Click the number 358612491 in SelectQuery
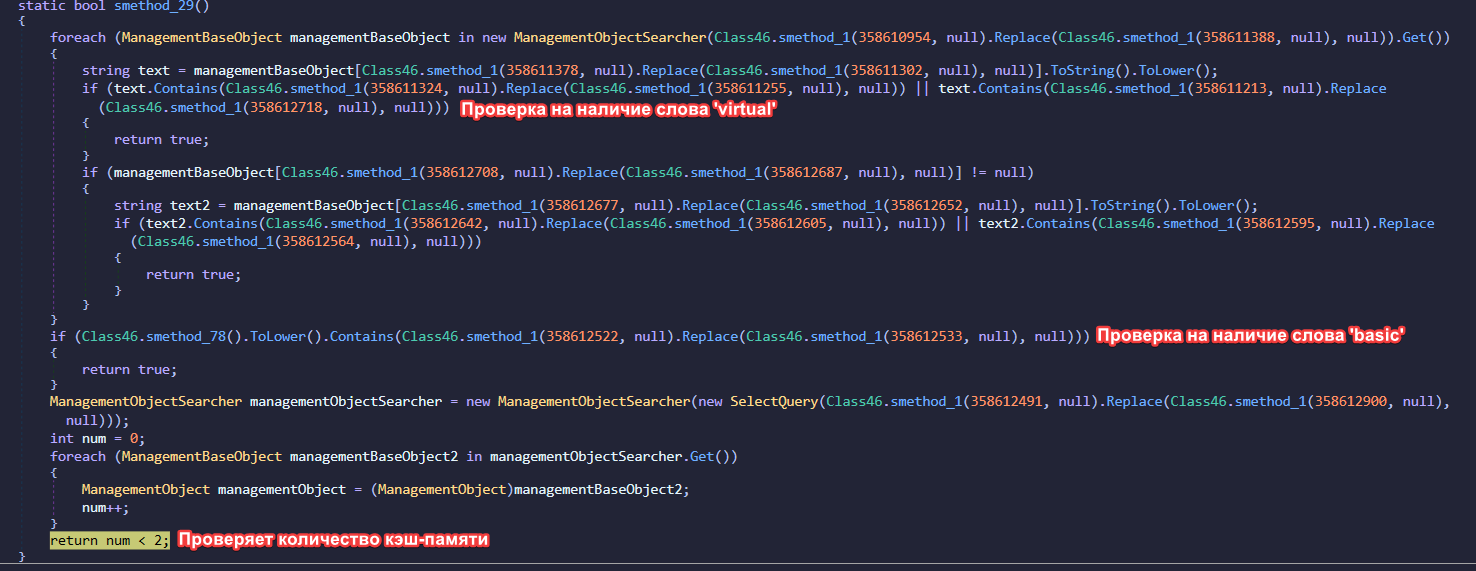The height and width of the screenshot is (571, 1476). click(1010, 401)
